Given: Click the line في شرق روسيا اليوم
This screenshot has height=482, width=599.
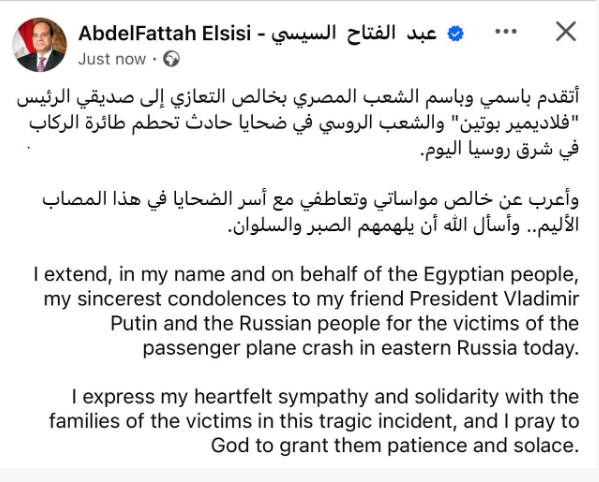Looking at the screenshot, I should (x=500, y=149).
